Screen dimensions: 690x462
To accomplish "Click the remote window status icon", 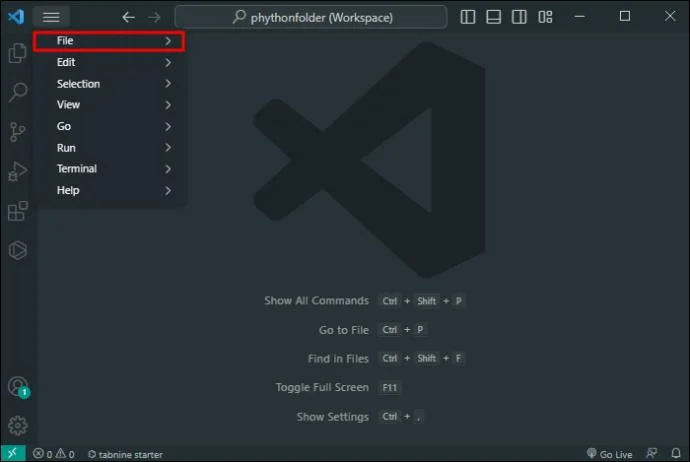I will [12, 453].
